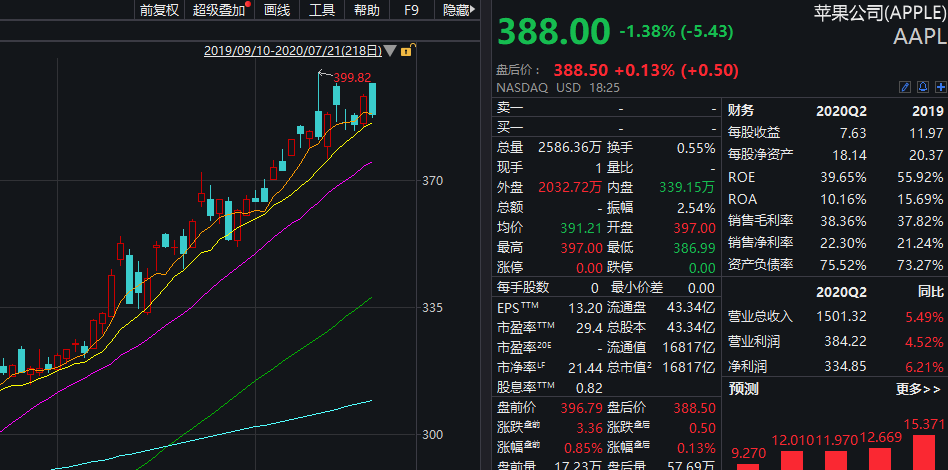
Task: Click the 2019/09/10-2020/07/21 date range link
Action: 293,51
